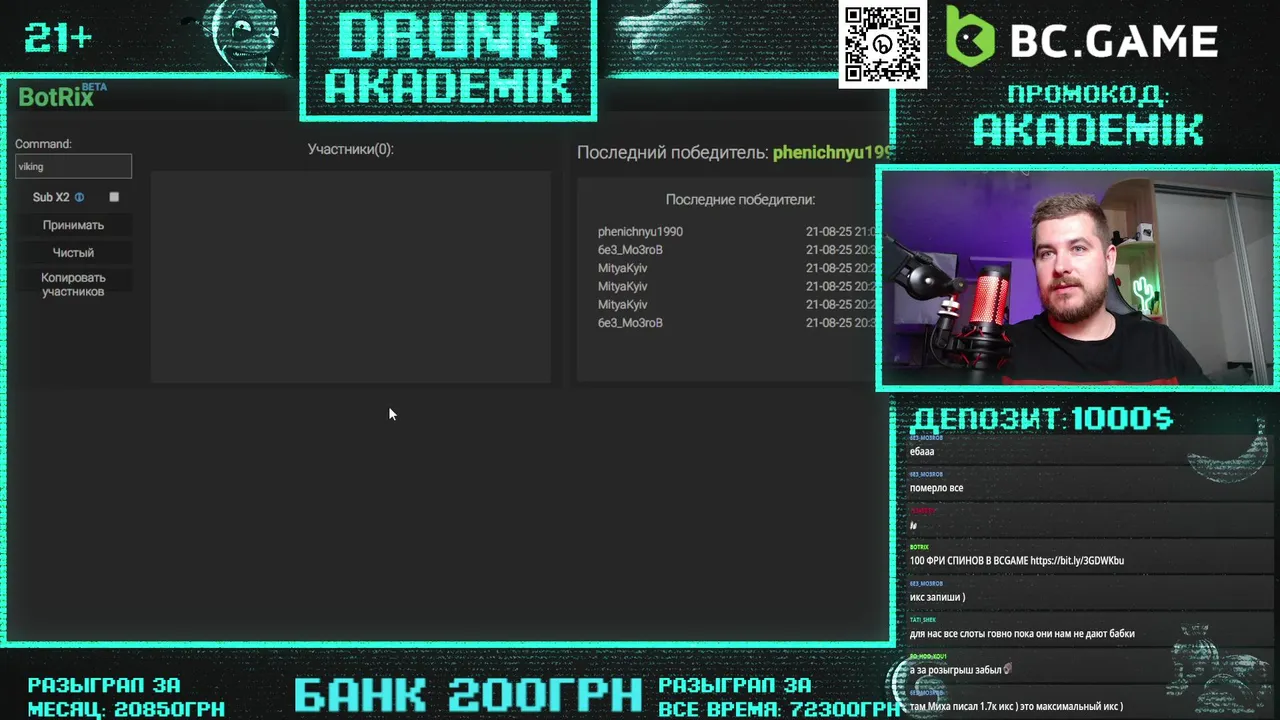Click the 'Command:' label
The height and width of the screenshot is (720, 1280).
[x=43, y=144]
